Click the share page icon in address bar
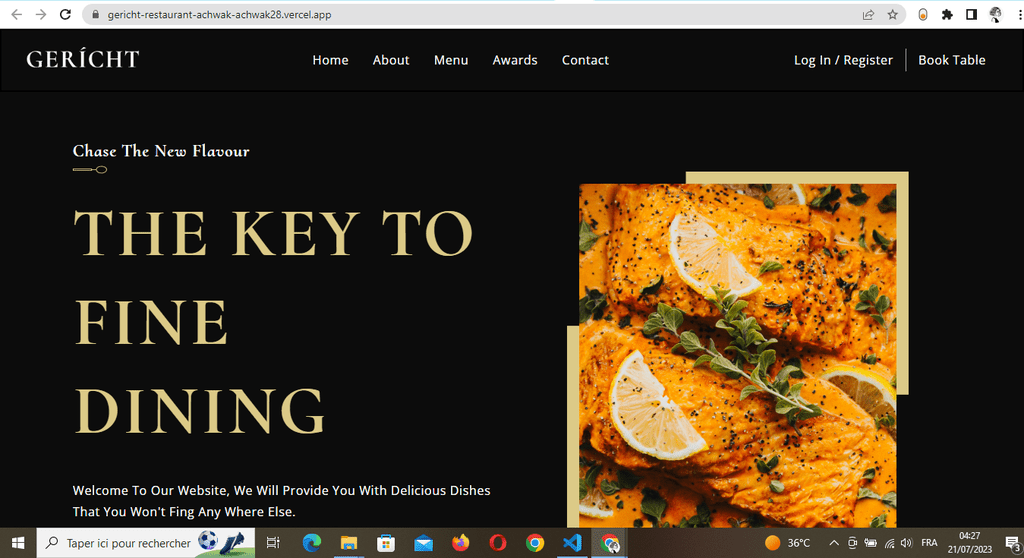The width and height of the screenshot is (1024, 558). pos(868,14)
